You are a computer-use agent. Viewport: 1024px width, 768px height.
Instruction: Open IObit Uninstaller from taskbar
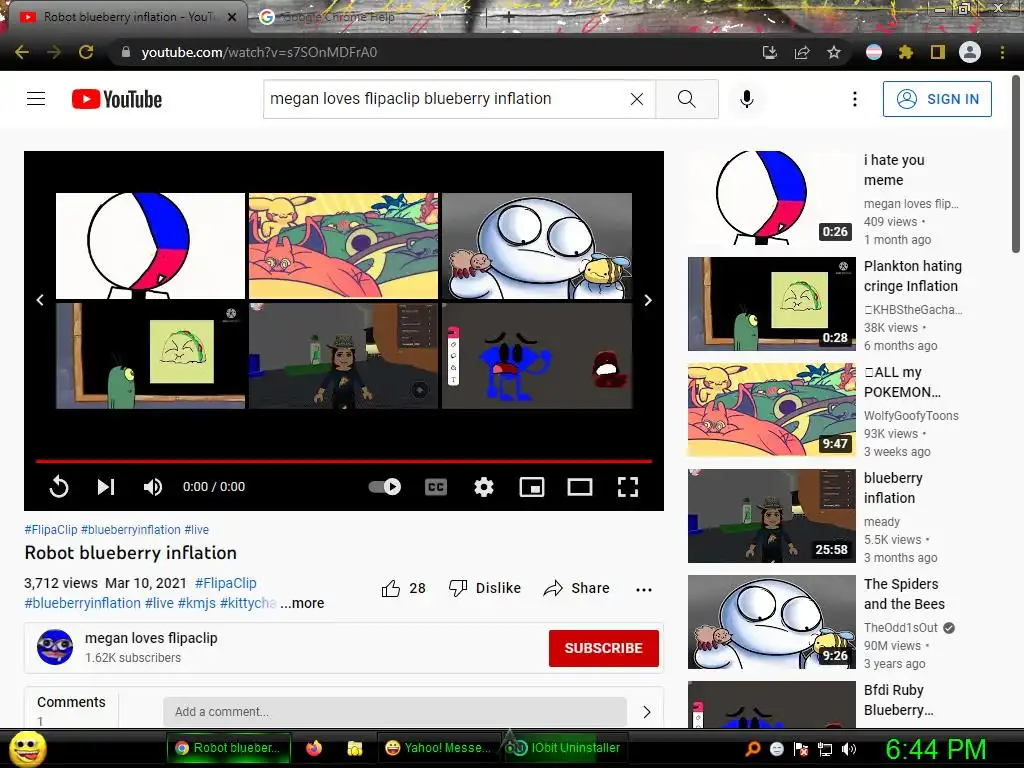pos(566,748)
